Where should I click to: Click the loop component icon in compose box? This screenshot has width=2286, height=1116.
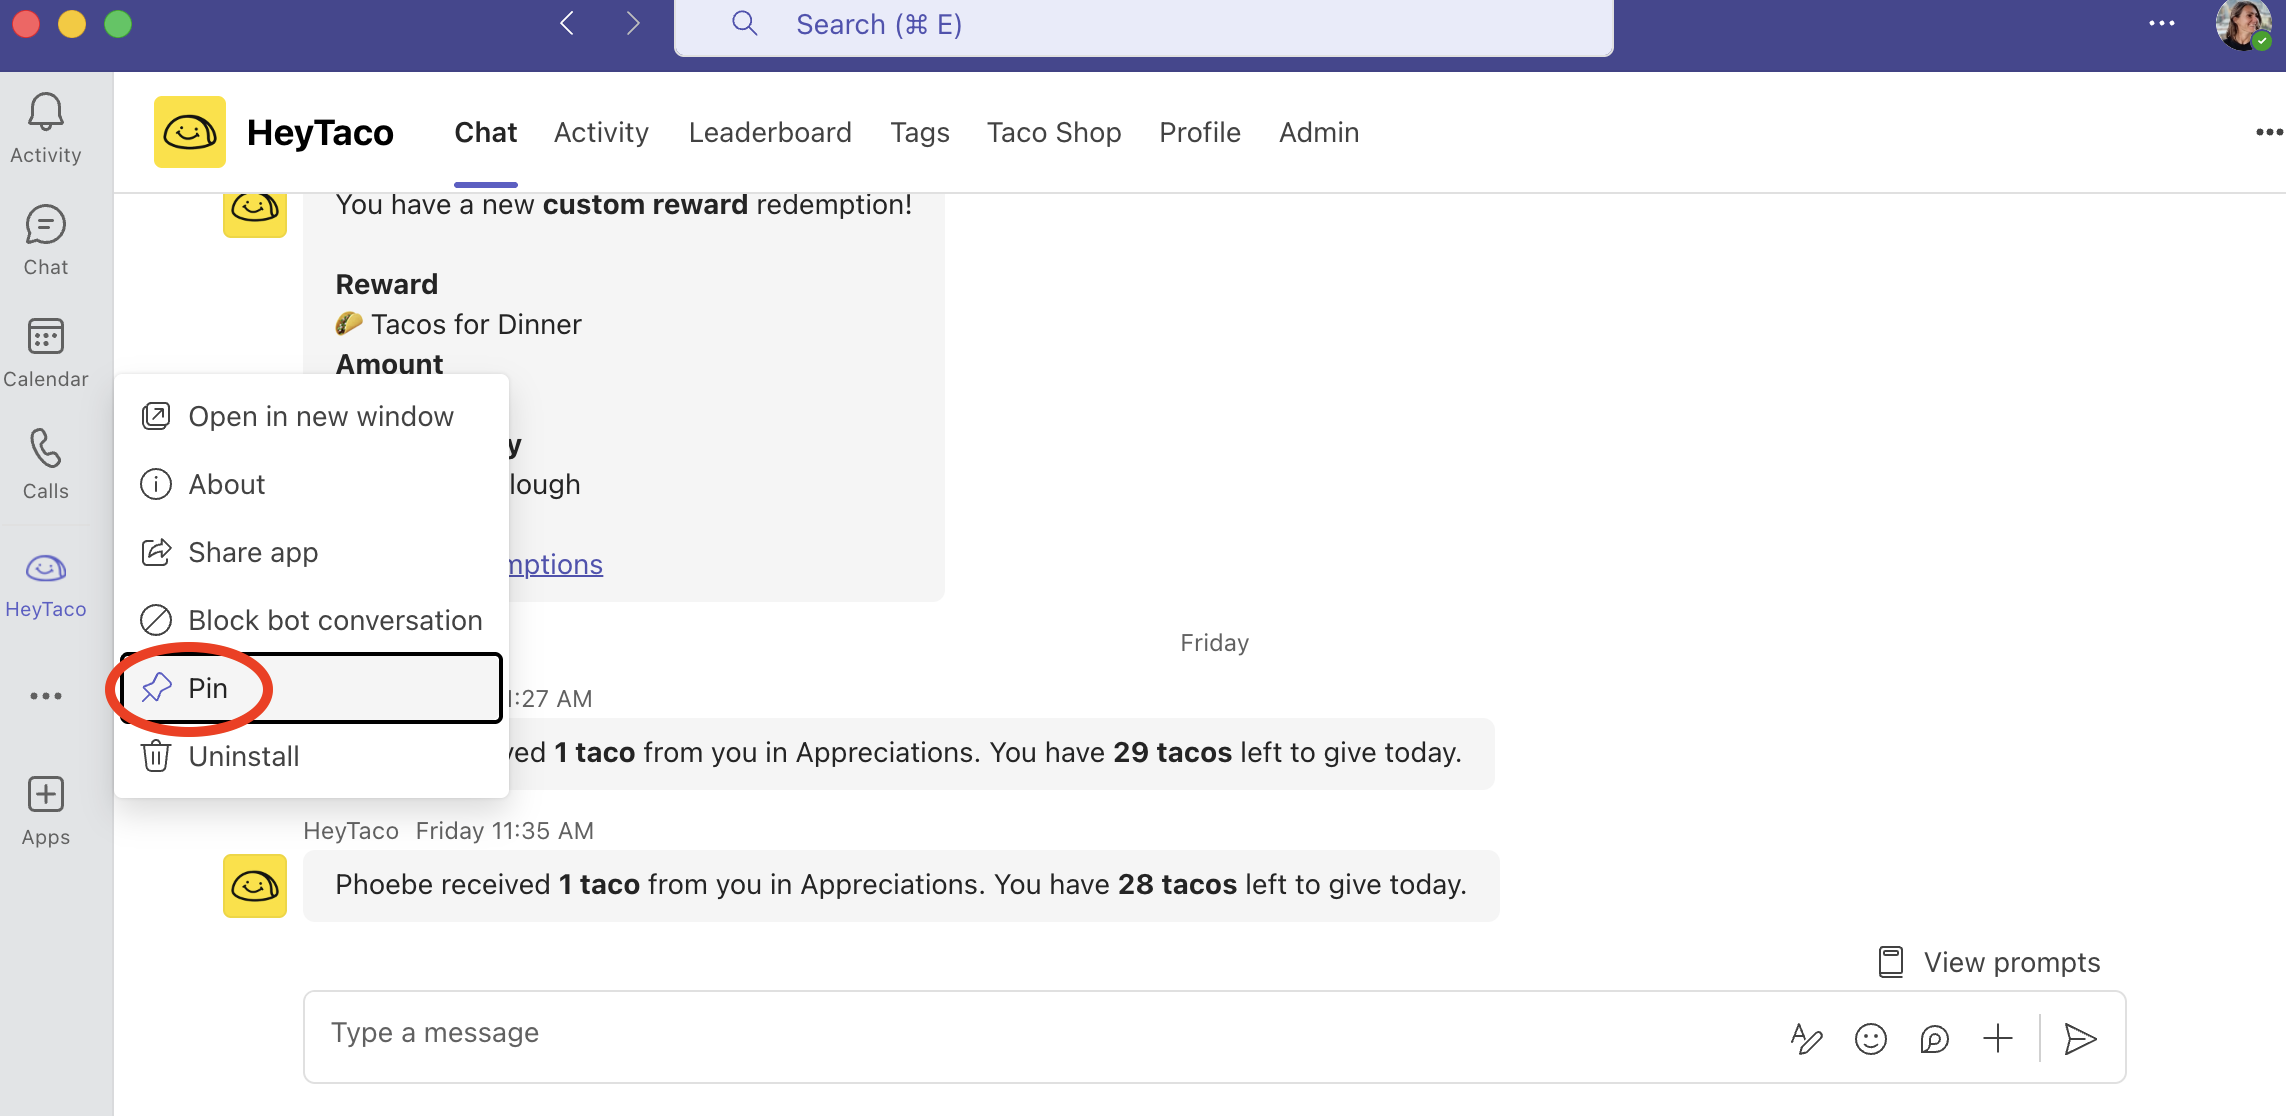(1934, 1039)
